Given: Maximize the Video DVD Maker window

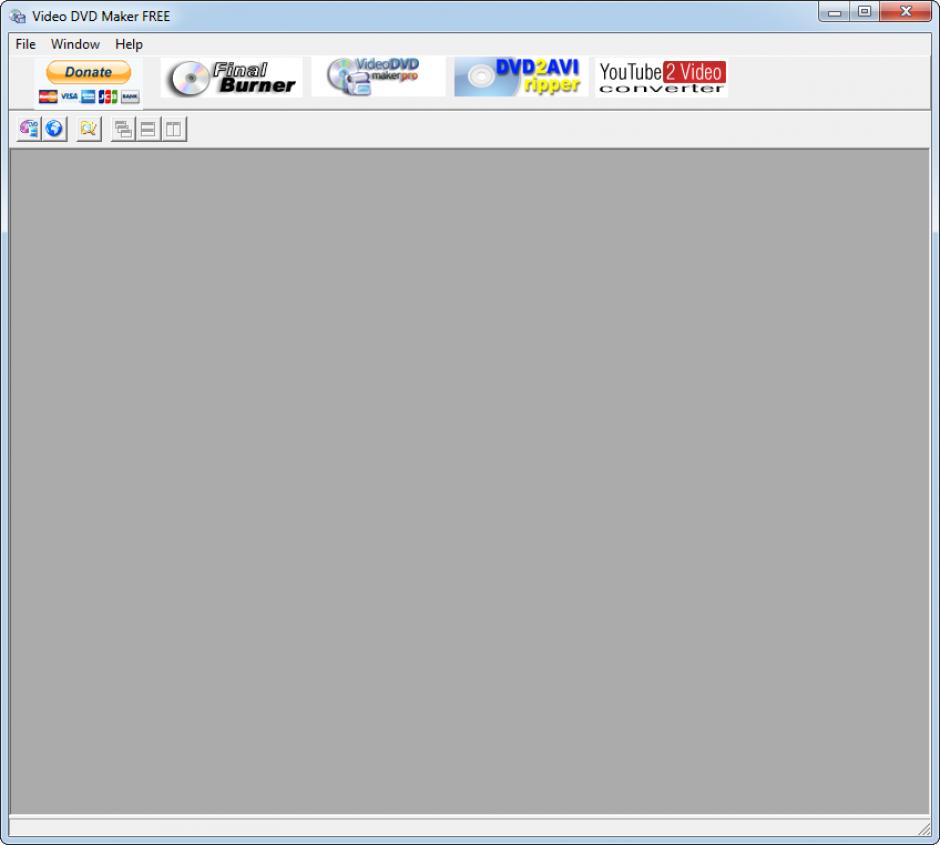Looking at the screenshot, I should tap(864, 12).
